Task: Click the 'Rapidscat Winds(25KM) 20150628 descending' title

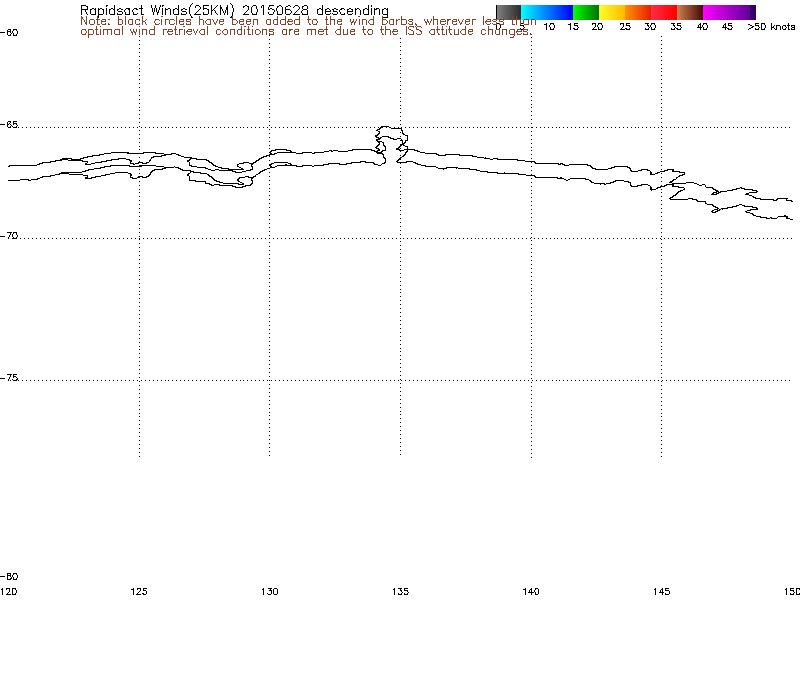Action: pyautogui.click(x=234, y=10)
